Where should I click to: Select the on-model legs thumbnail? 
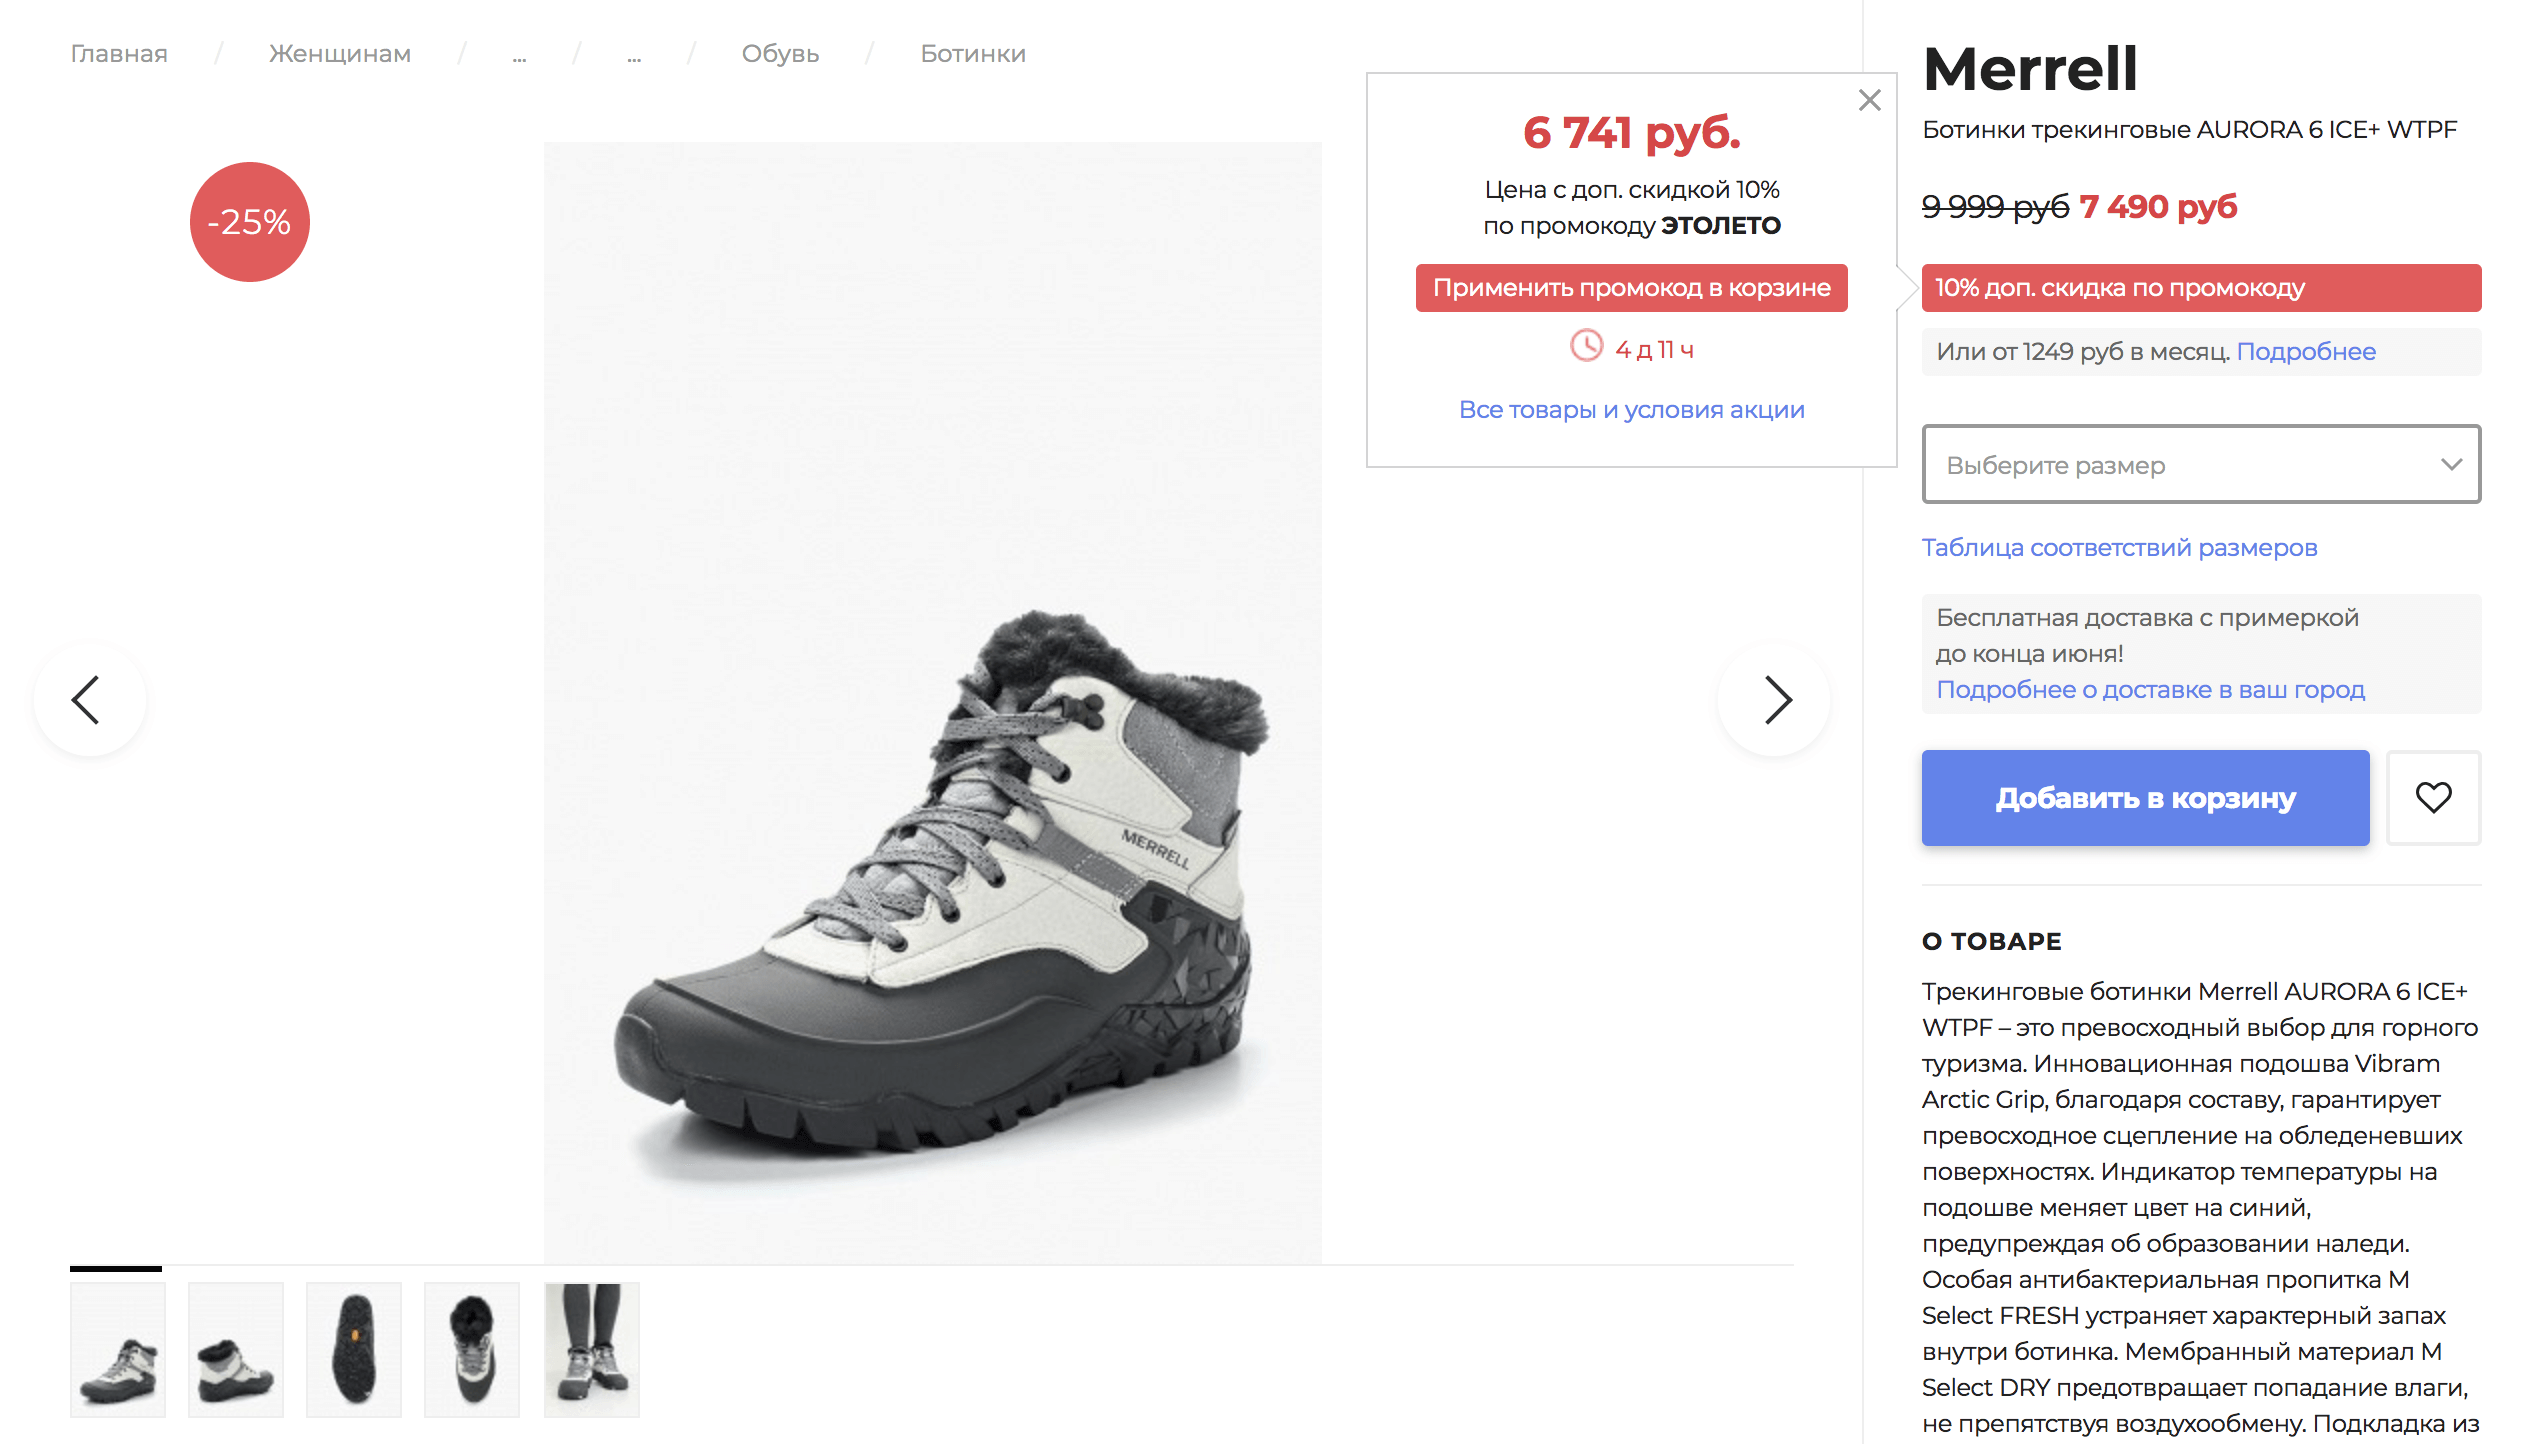click(x=591, y=1349)
